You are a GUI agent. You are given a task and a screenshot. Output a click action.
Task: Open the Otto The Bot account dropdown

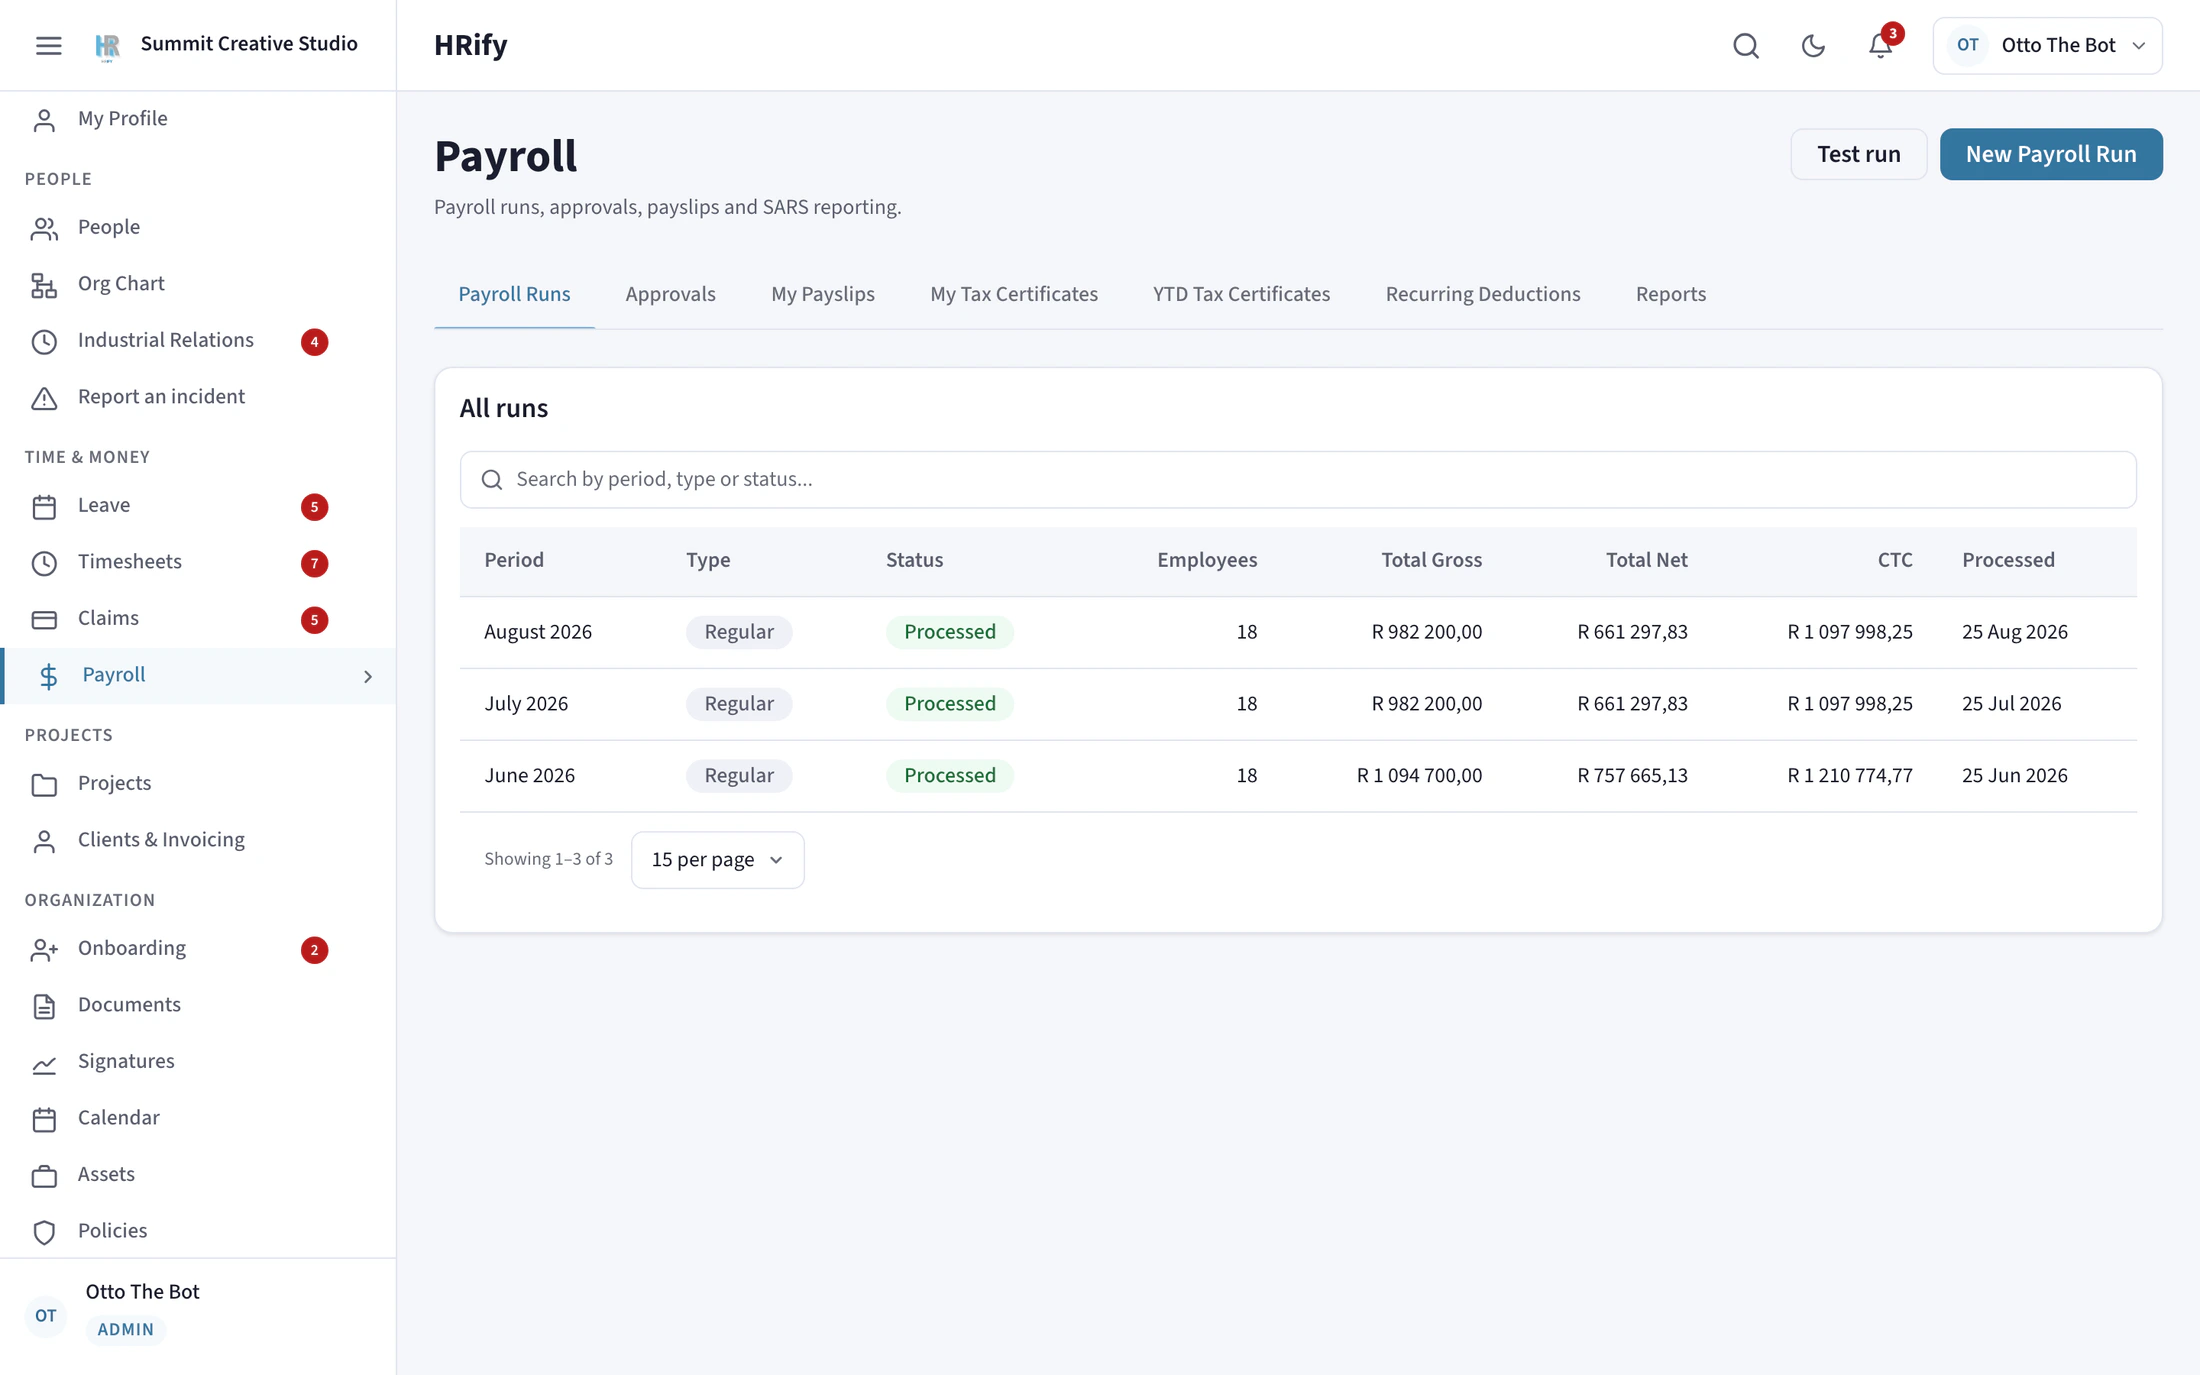2047,45
